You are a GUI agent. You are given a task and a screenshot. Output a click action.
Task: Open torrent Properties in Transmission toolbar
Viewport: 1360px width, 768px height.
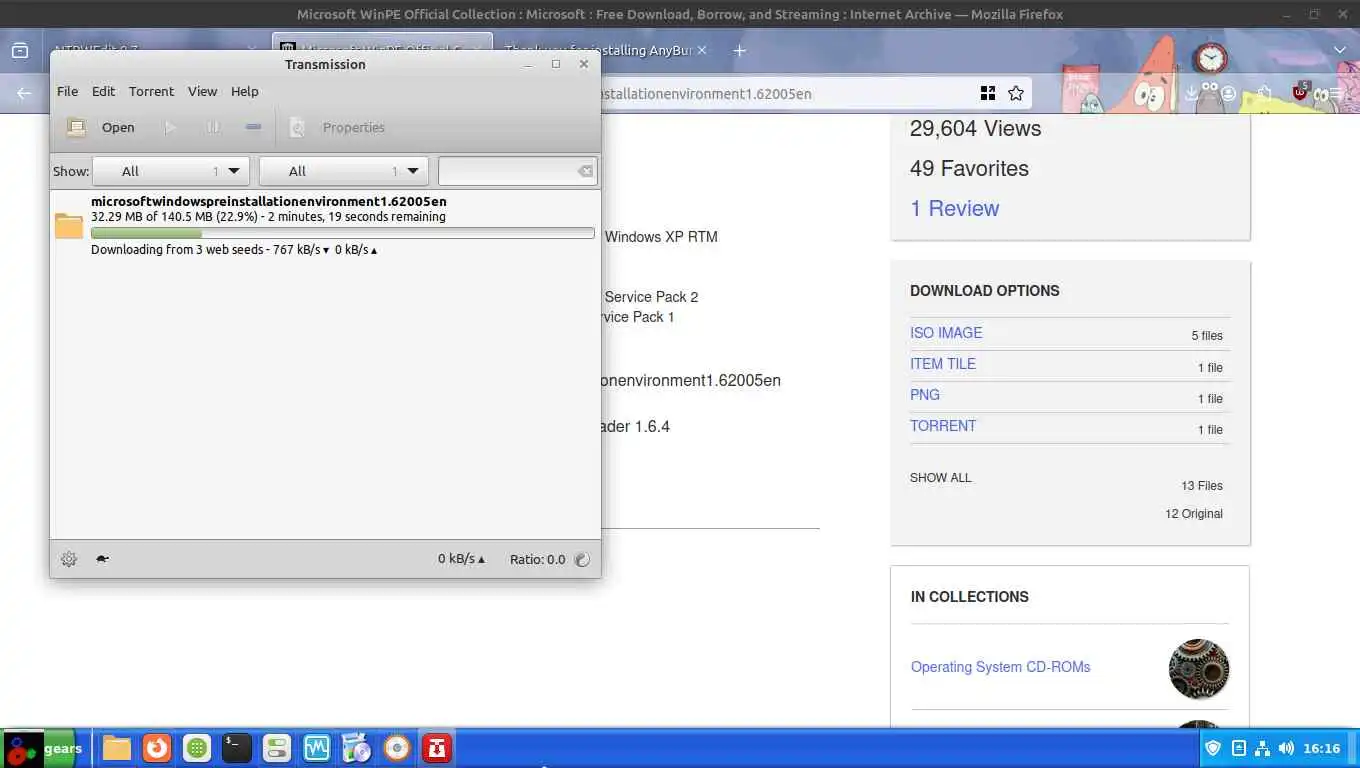point(337,127)
